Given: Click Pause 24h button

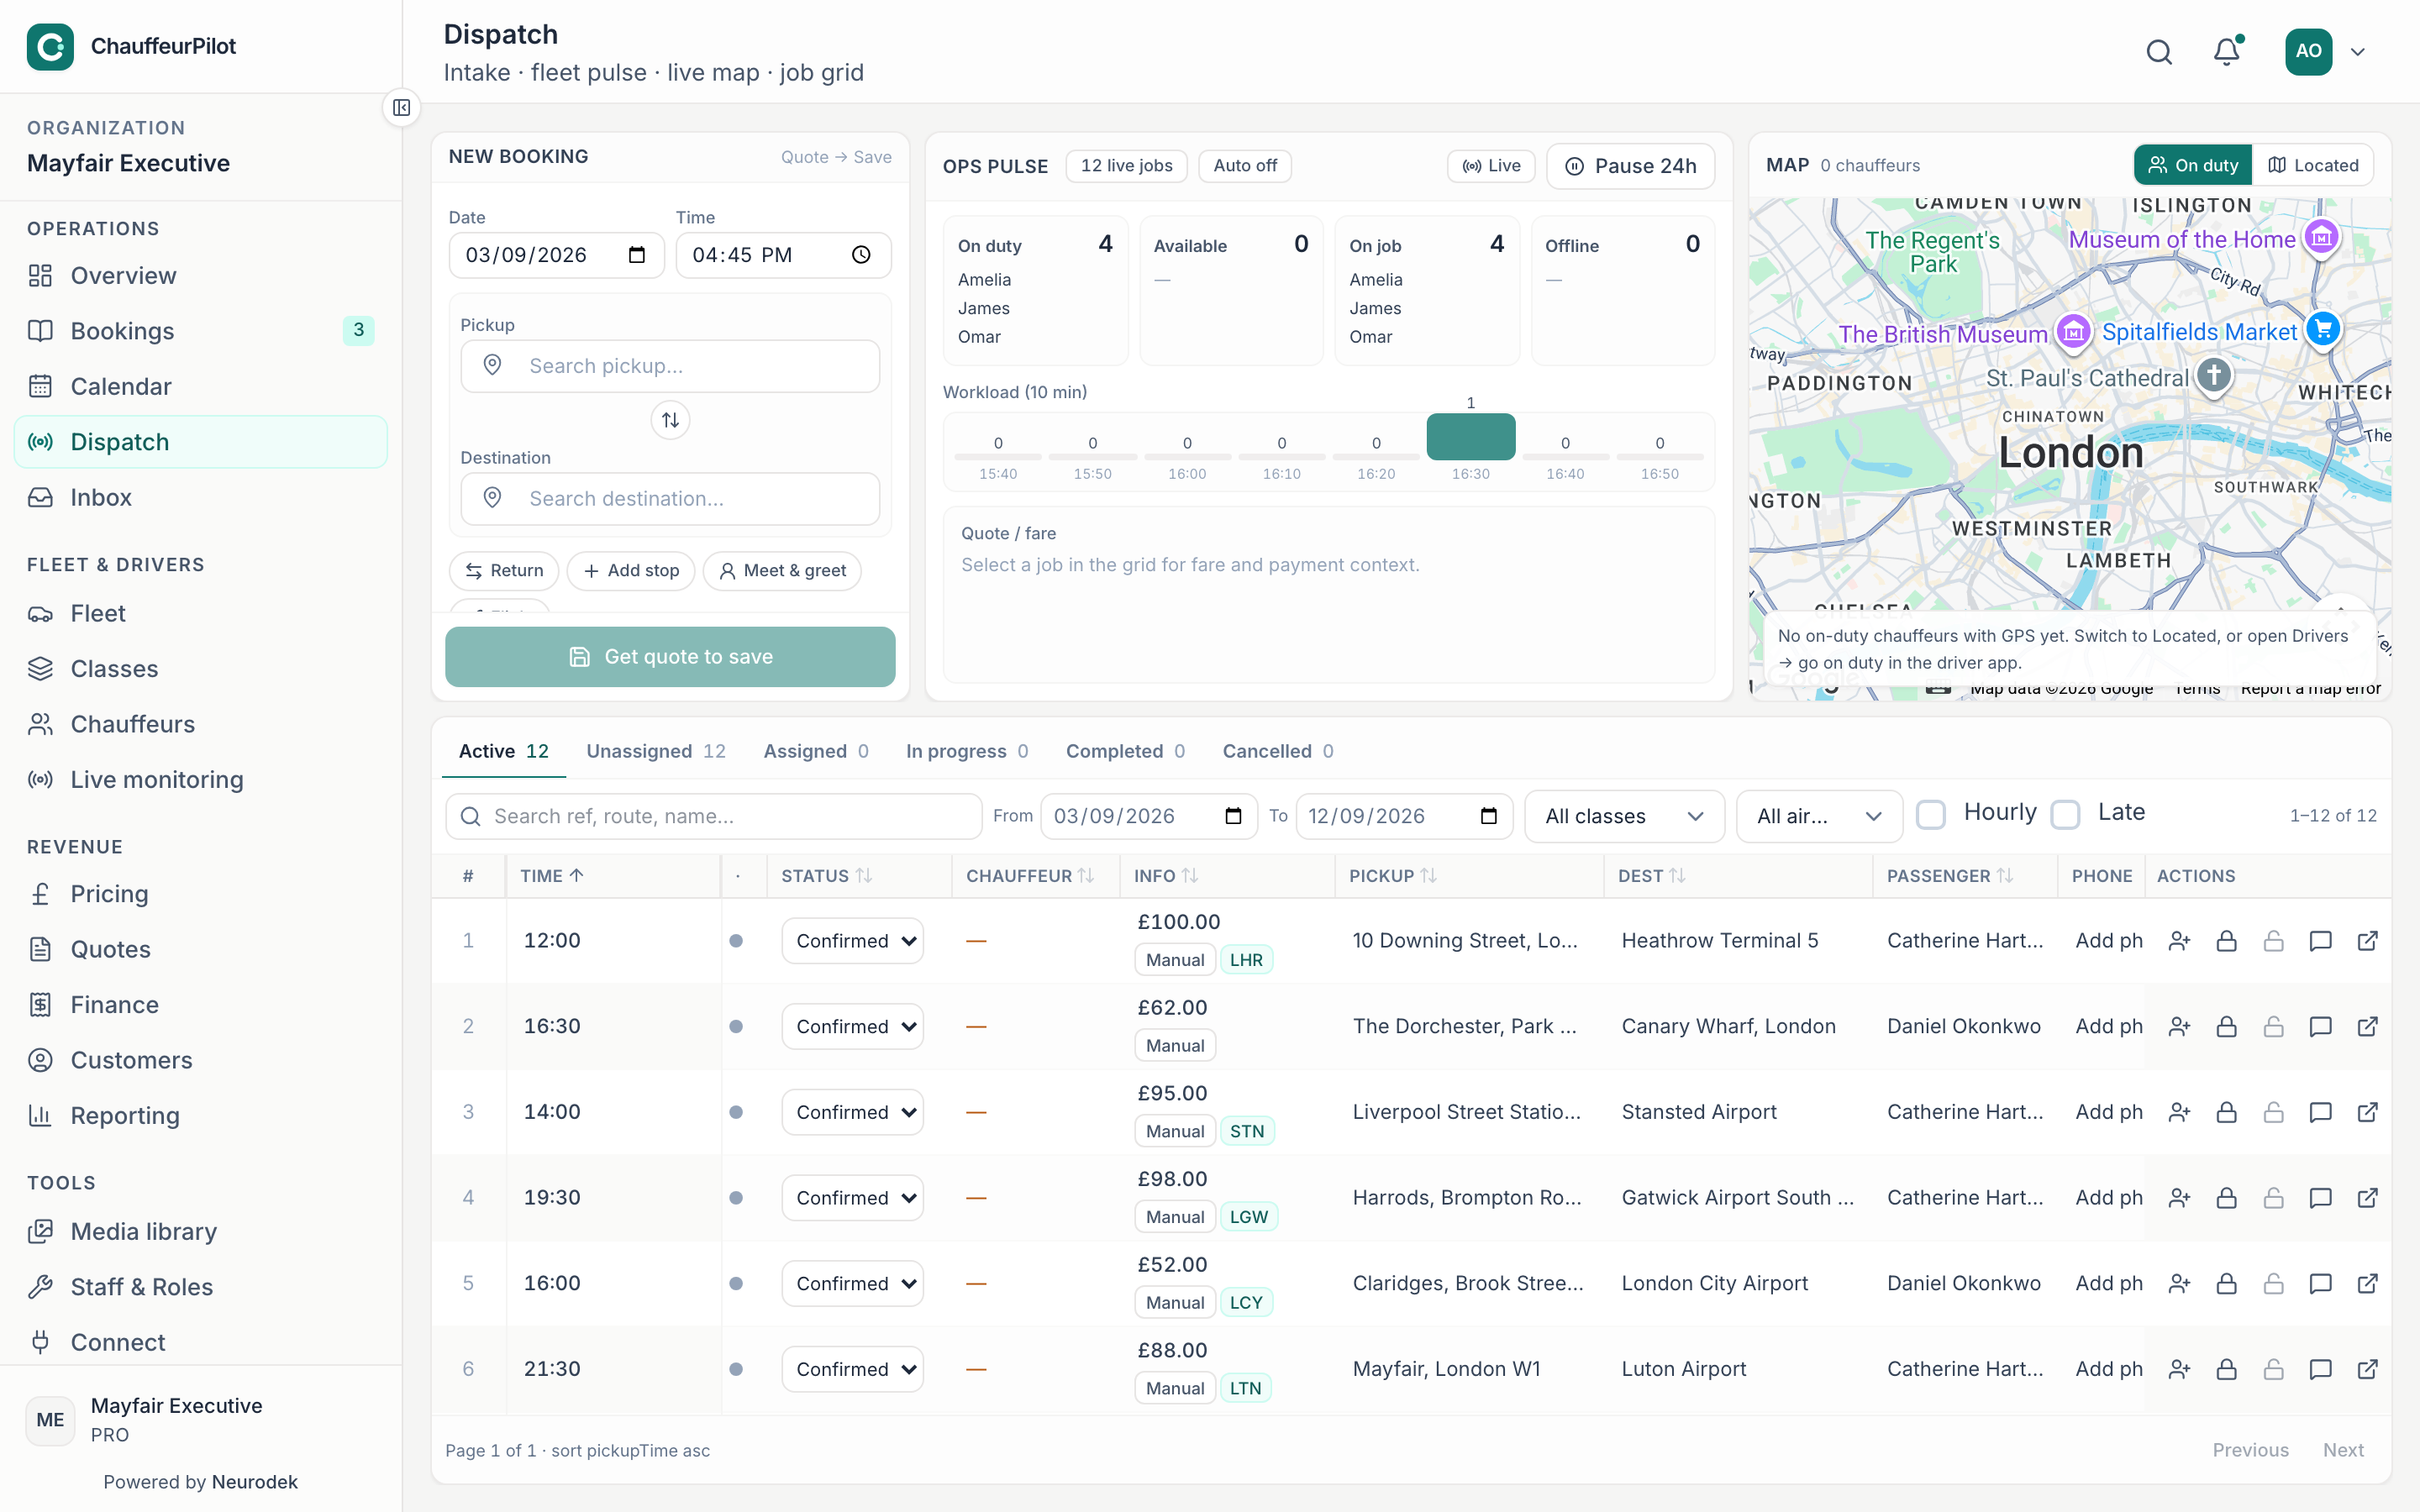Looking at the screenshot, I should (1630, 166).
